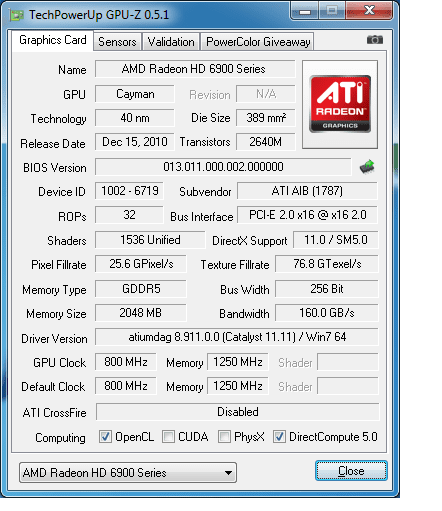The image size is (442, 511).
Task: Click the ATI CrossFire label
Action: click(54, 413)
